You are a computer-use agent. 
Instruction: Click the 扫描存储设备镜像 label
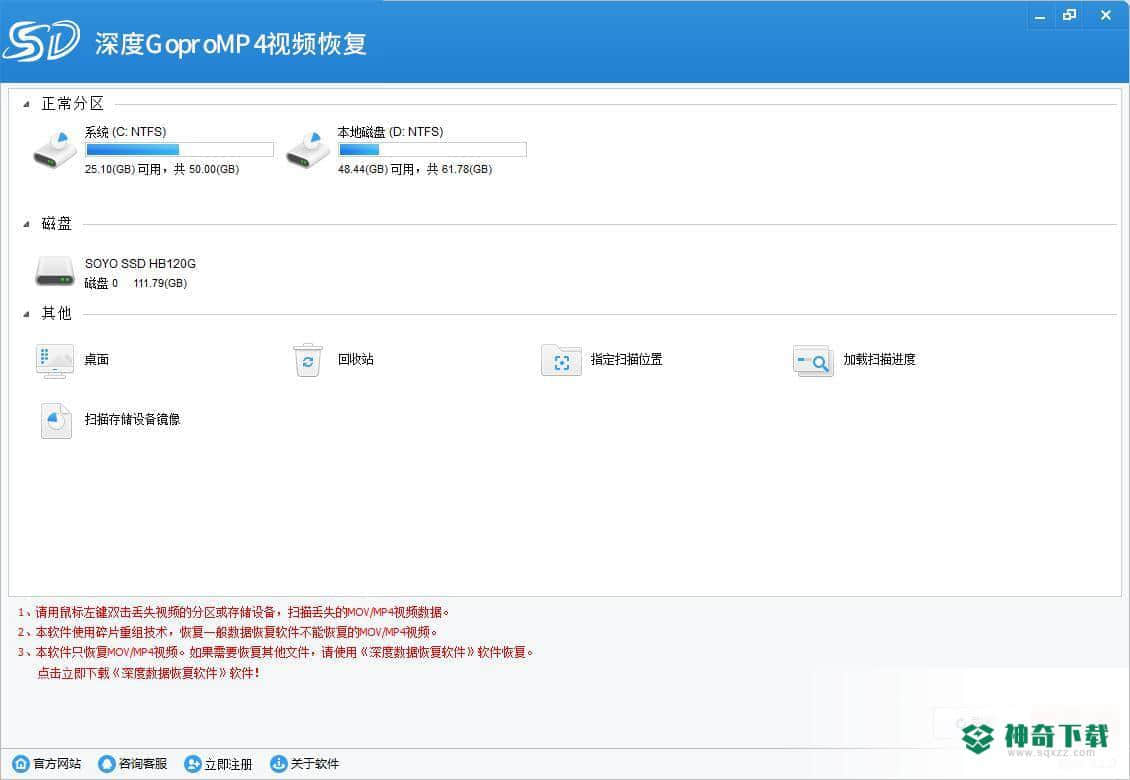point(132,419)
